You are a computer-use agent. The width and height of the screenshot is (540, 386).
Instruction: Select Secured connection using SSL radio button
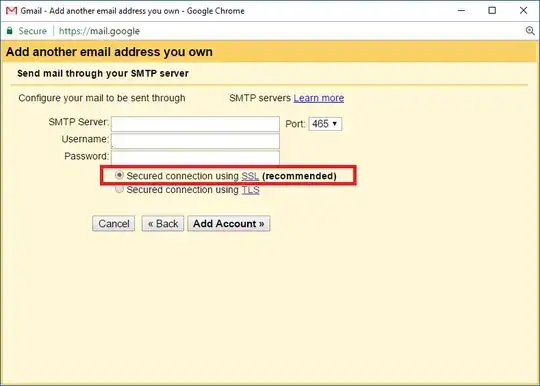click(119, 175)
